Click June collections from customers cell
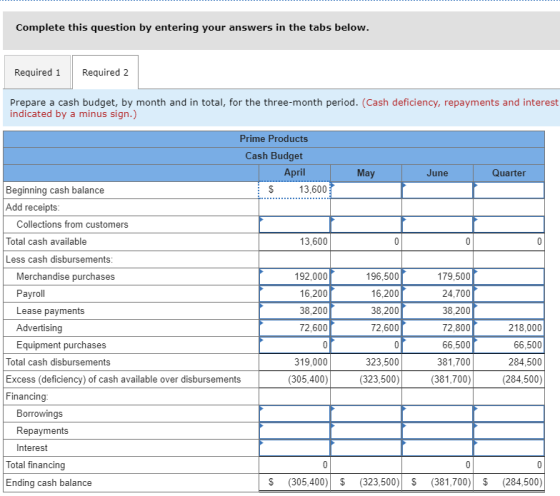This screenshot has width=560, height=496. coord(438,225)
